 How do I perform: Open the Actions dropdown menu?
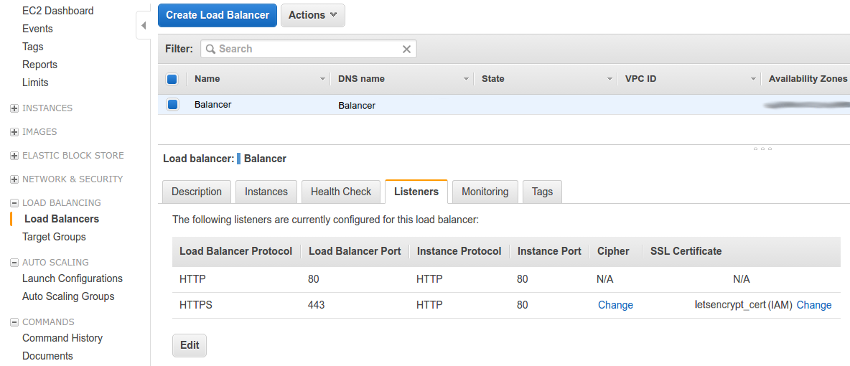coord(313,15)
